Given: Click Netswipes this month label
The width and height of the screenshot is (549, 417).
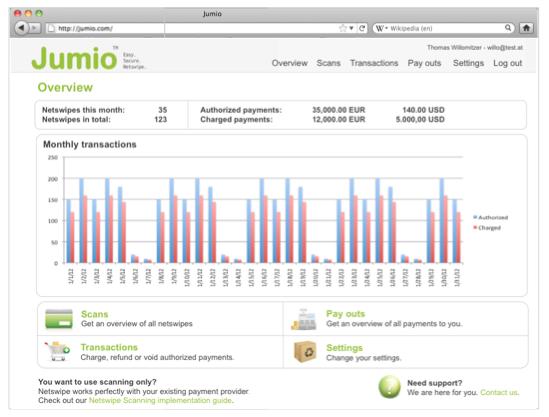Looking at the screenshot, I should point(83,110).
